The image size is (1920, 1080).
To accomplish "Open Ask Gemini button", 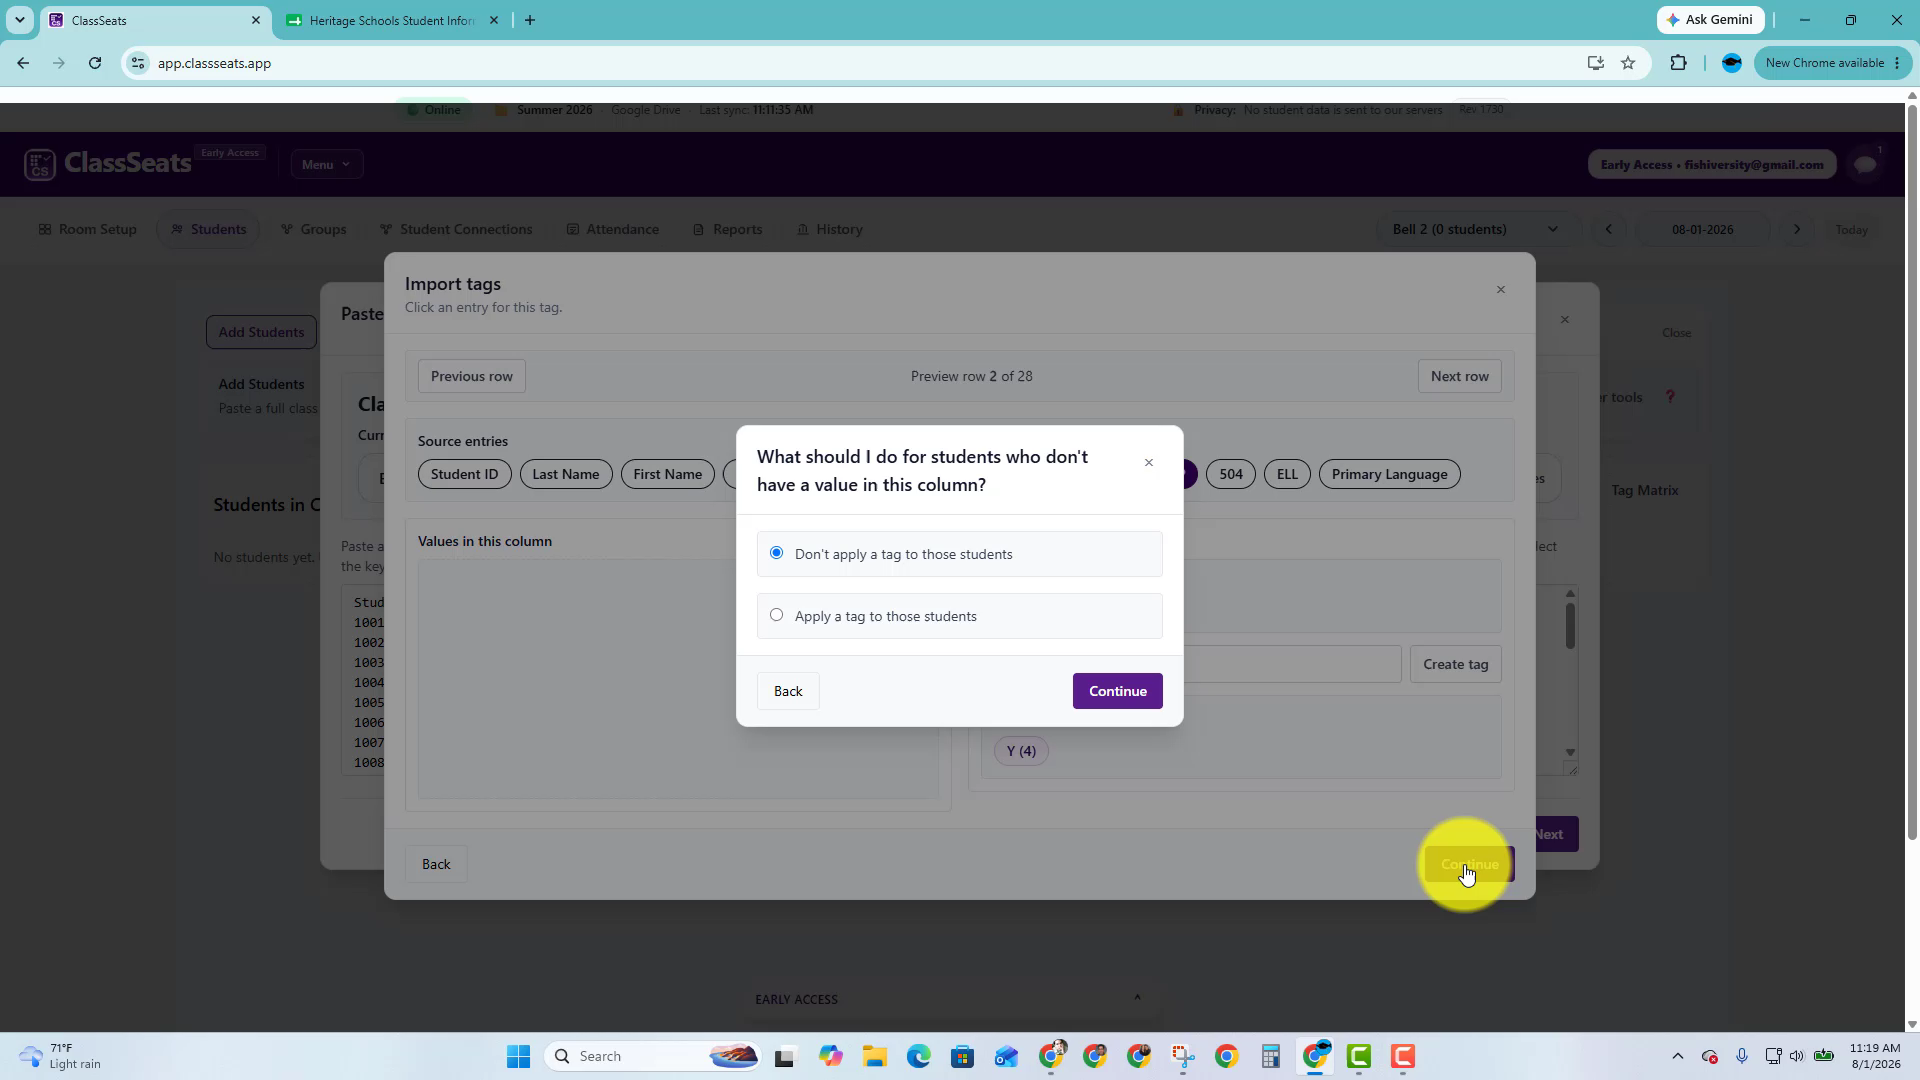I will (x=1710, y=20).
